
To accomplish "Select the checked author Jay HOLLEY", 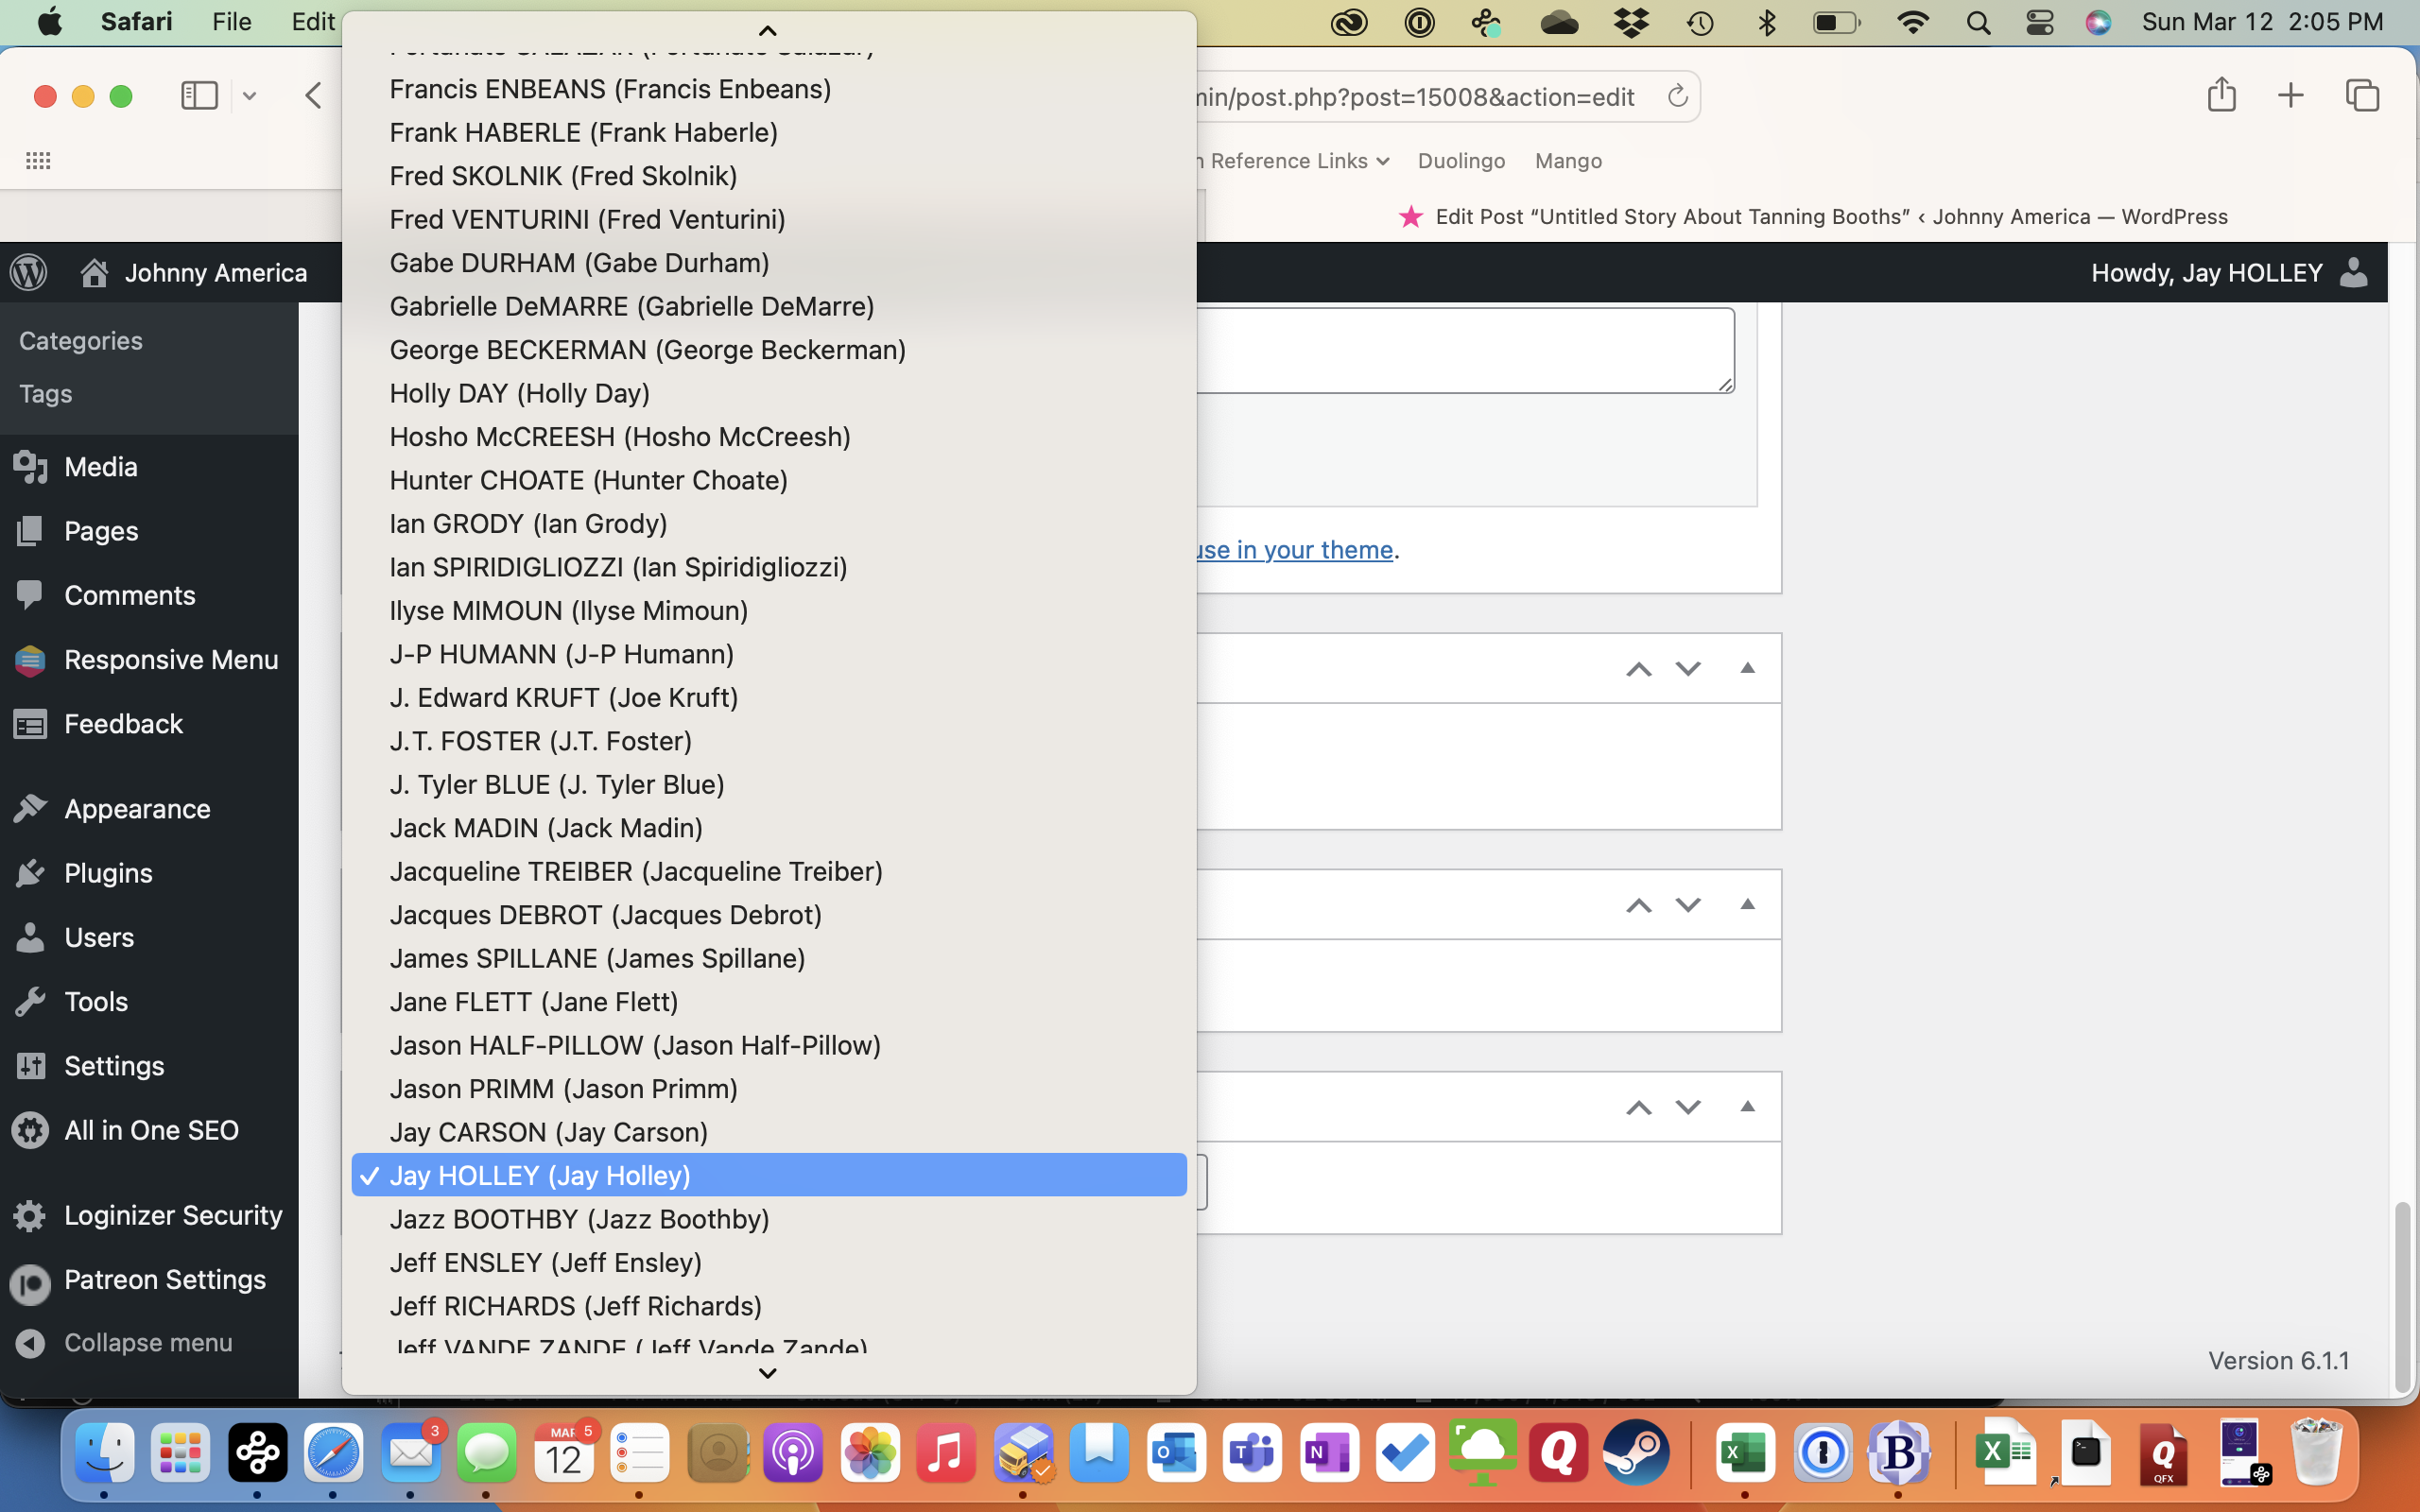I will 542,1175.
